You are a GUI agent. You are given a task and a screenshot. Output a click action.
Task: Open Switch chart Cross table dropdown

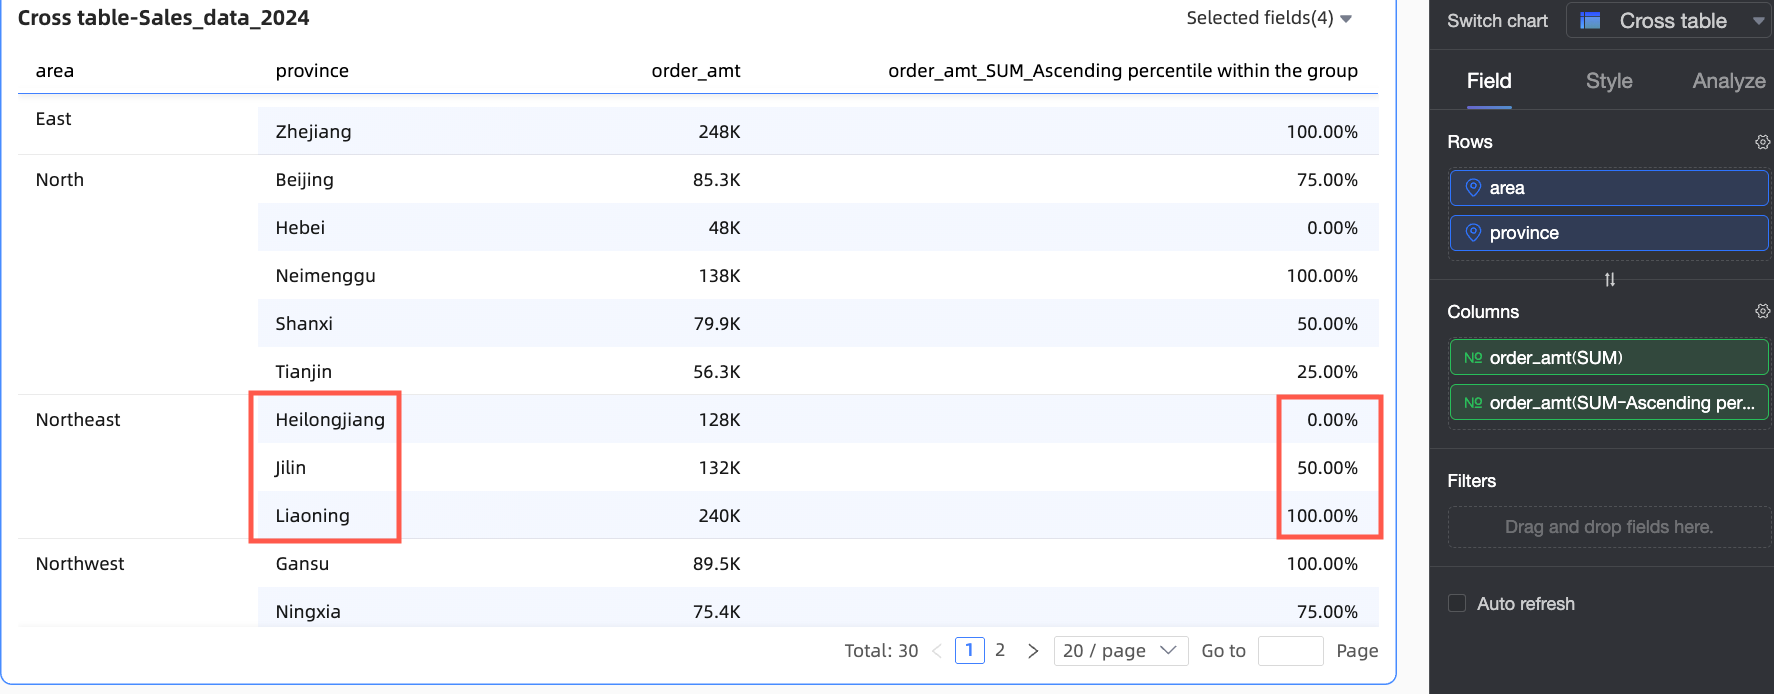1669,20
